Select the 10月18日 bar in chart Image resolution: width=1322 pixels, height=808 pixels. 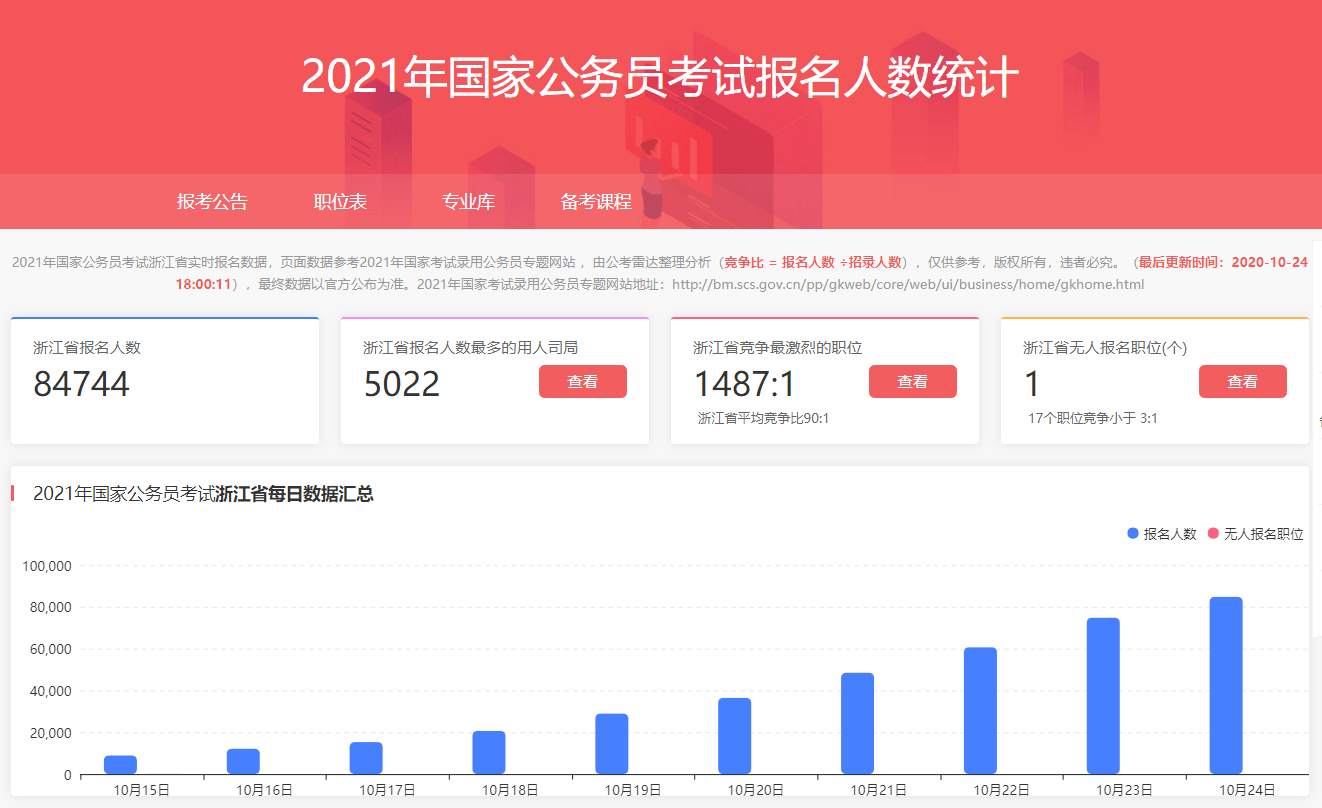point(489,753)
